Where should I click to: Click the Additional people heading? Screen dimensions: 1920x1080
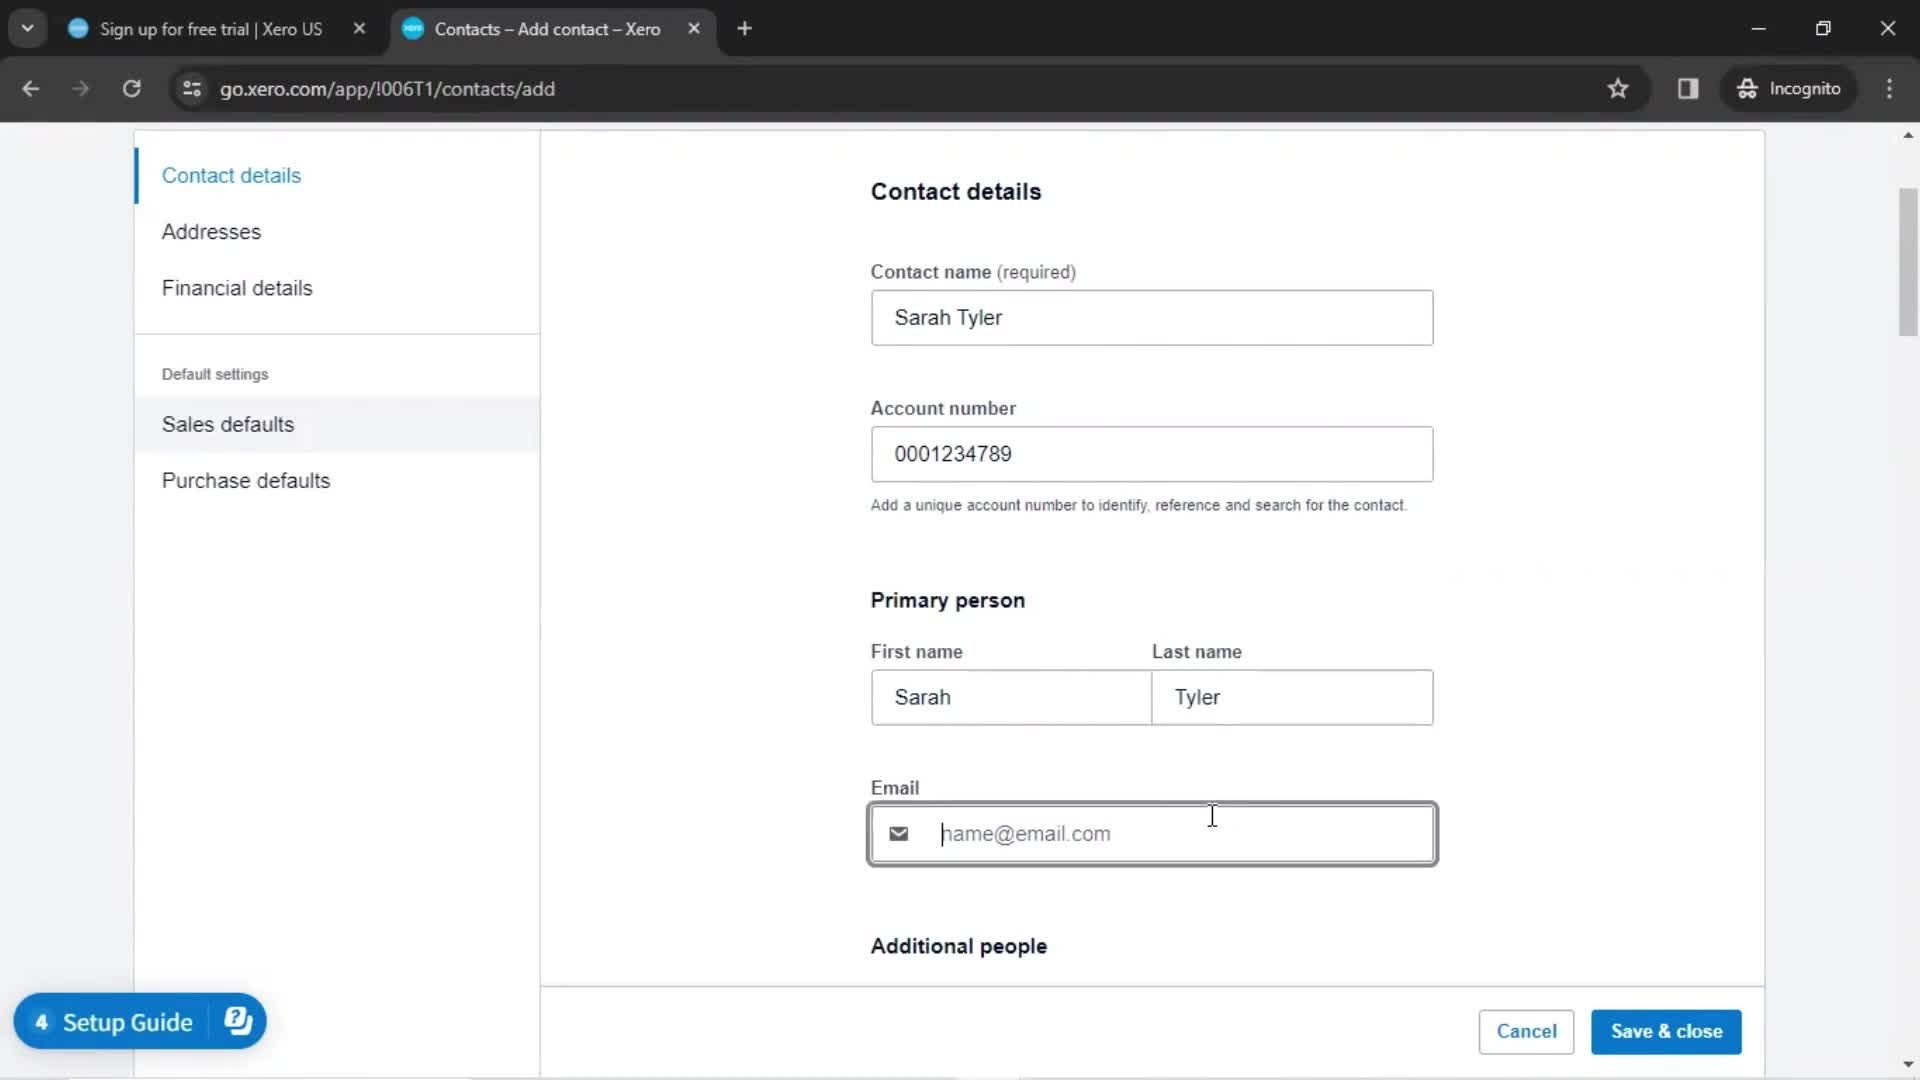pos(958,947)
